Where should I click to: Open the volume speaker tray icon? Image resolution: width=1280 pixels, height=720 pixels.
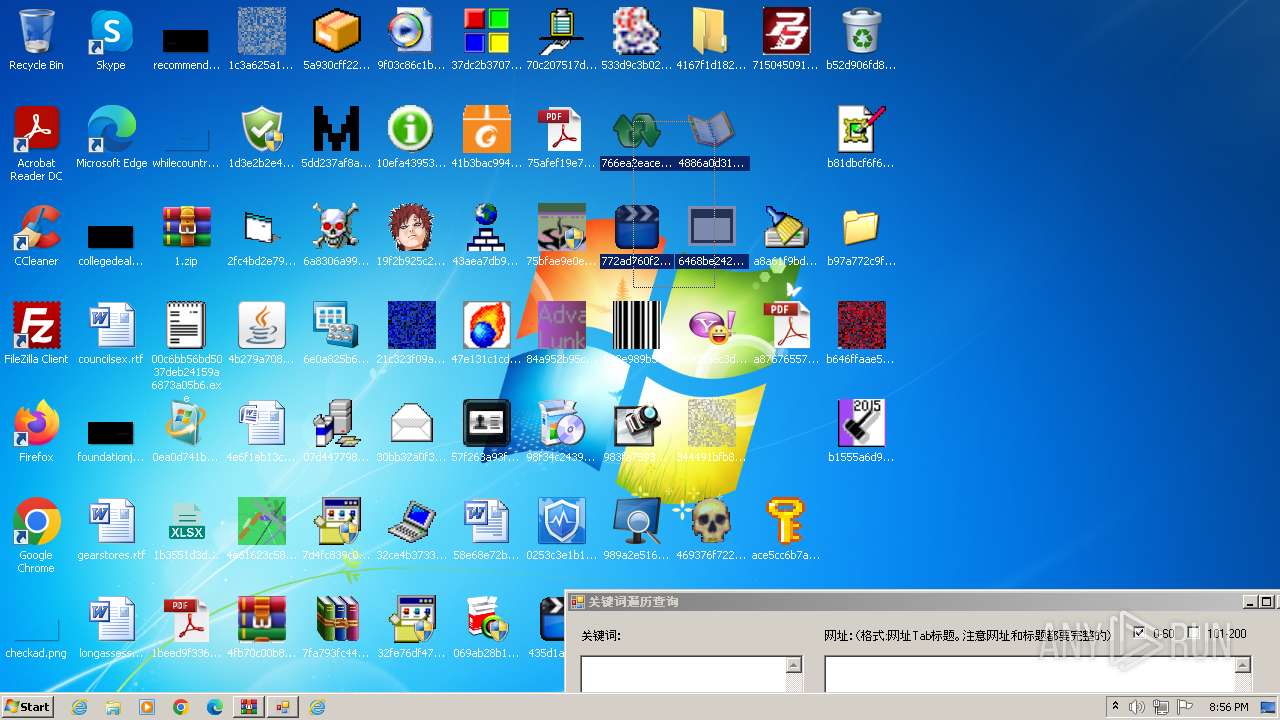pyautogui.click(x=1137, y=707)
